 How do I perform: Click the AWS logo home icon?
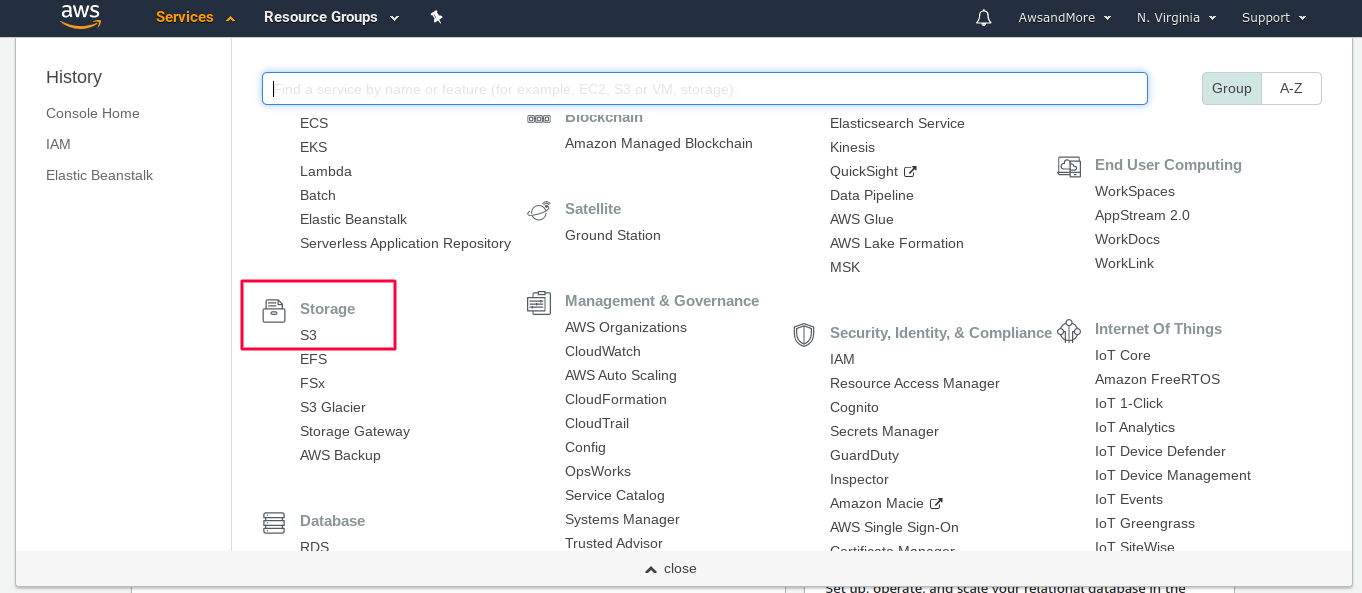pyautogui.click(x=81, y=17)
